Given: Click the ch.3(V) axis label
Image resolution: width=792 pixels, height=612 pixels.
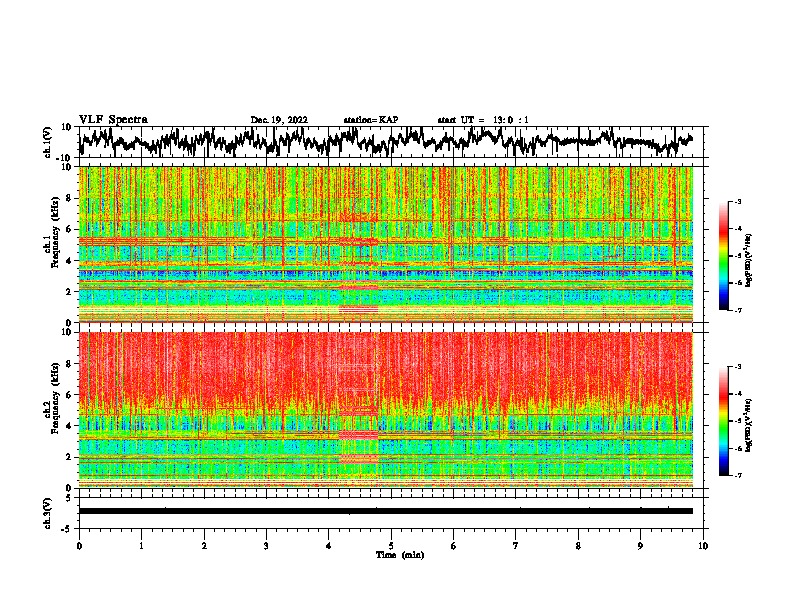Looking at the screenshot, I should (48, 514).
